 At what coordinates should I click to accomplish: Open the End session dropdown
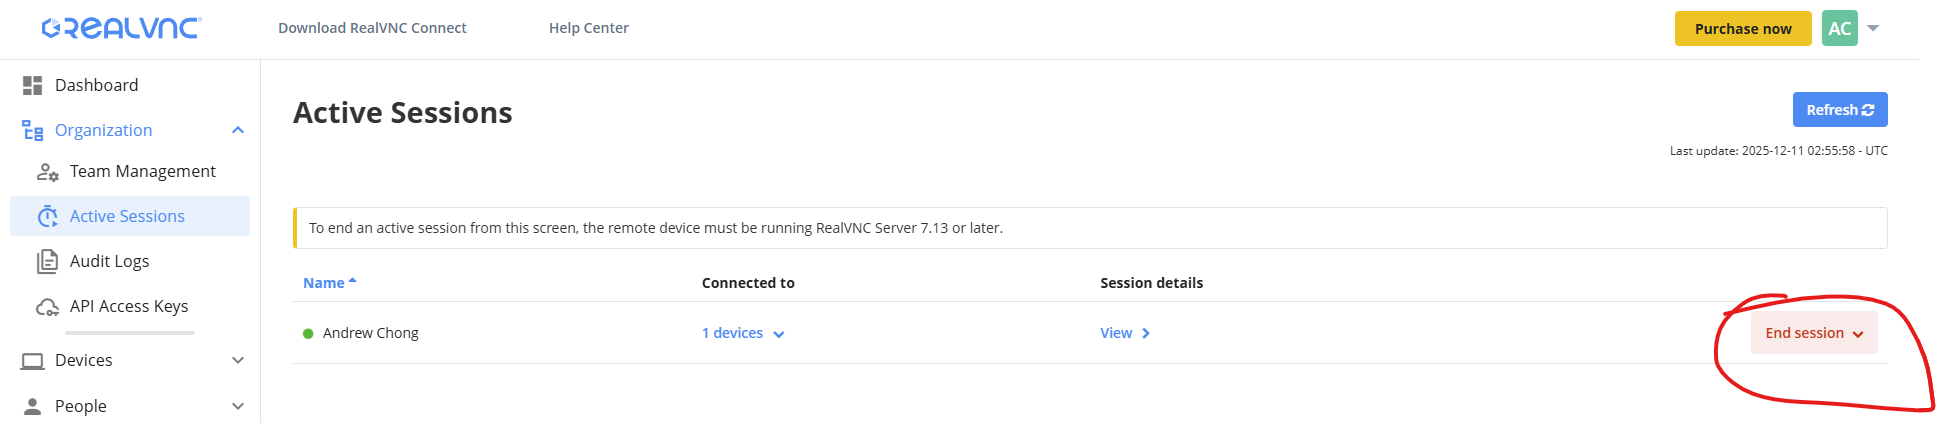(x=1813, y=334)
